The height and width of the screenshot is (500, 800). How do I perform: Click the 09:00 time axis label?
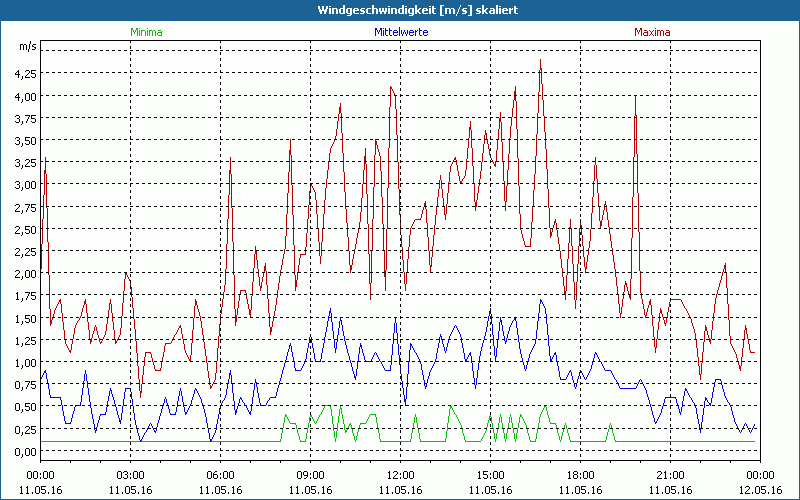coord(311,475)
